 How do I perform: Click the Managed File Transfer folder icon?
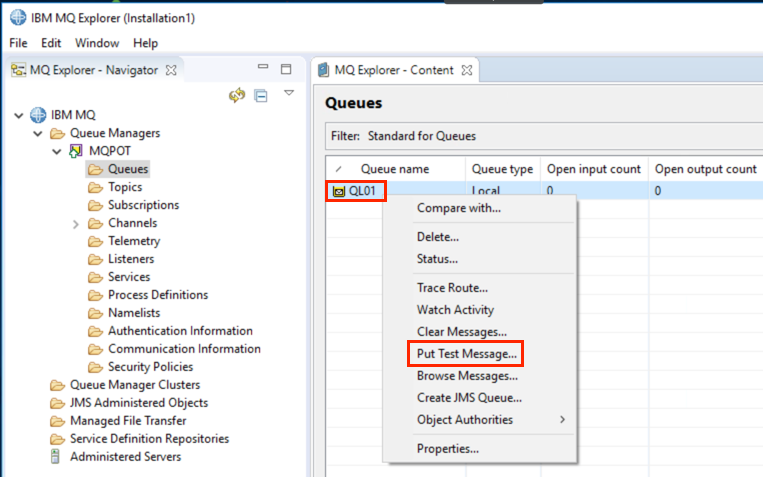pyautogui.click(x=57, y=421)
